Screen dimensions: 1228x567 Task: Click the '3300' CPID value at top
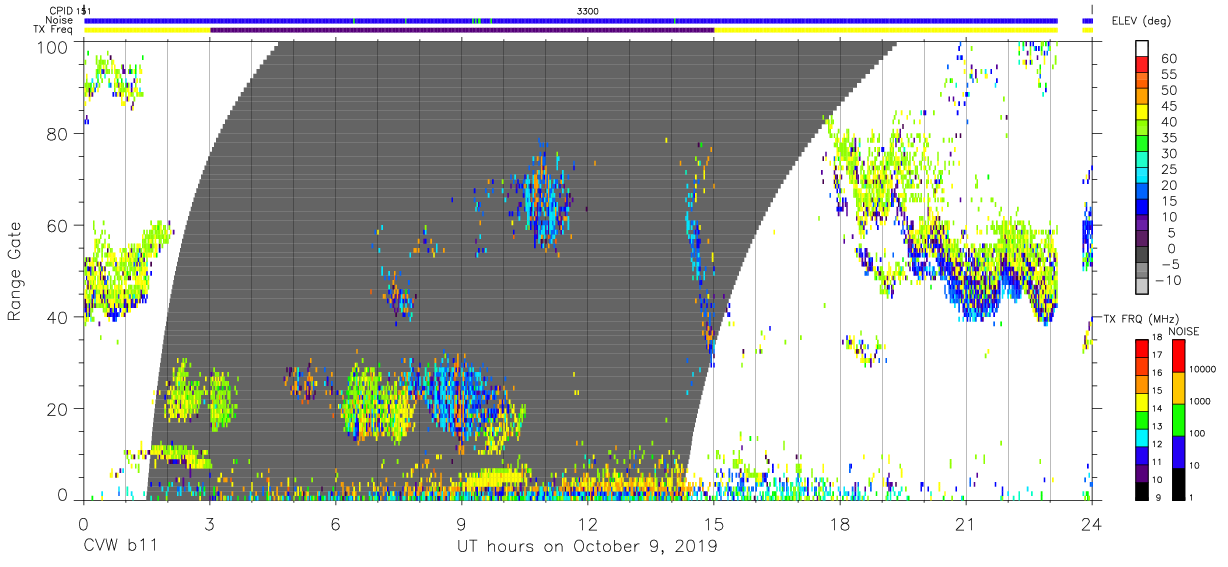click(x=588, y=10)
